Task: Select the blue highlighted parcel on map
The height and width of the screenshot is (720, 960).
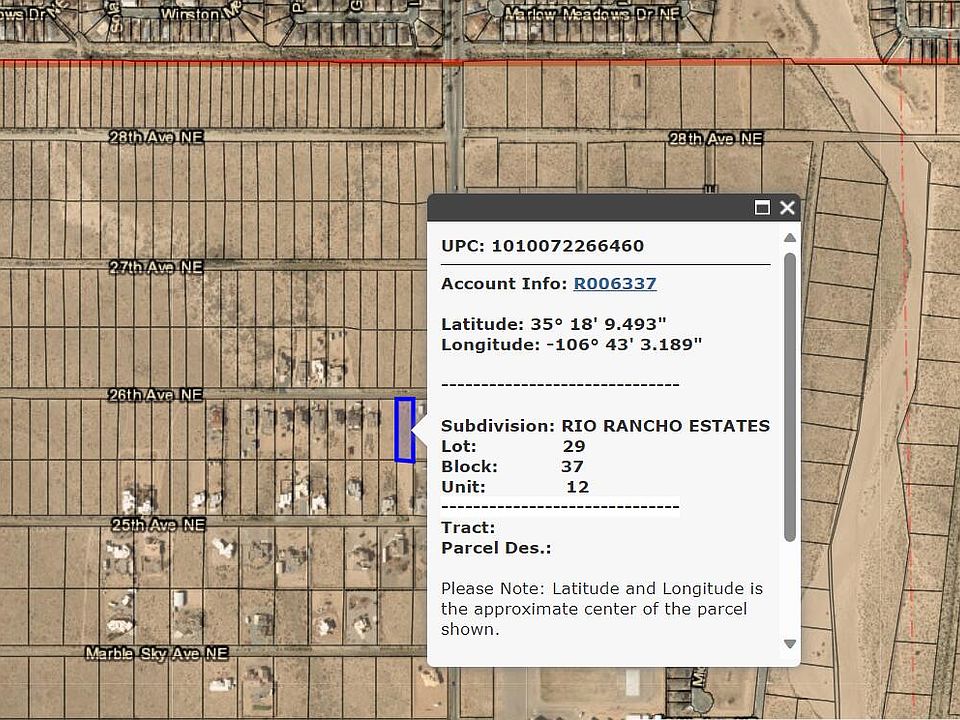Action: pos(404,430)
